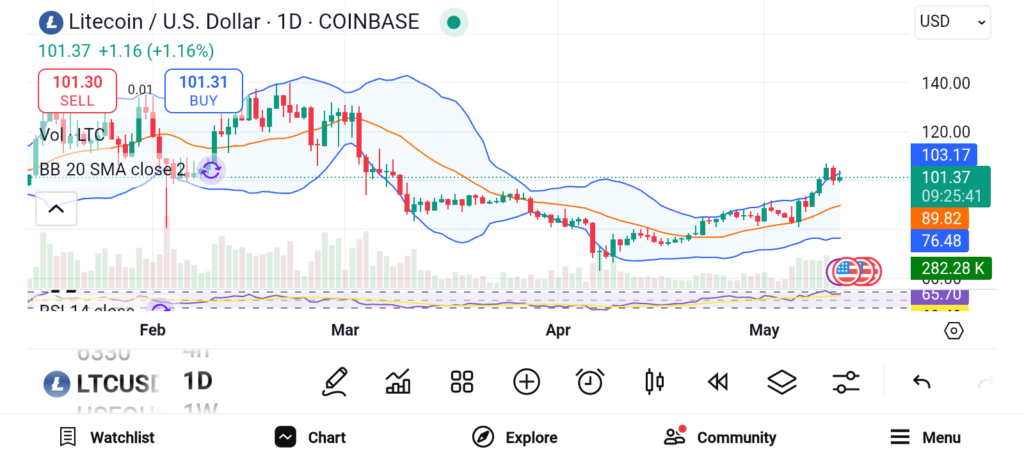Screen dimensions: 1024x461
Task: Open the layout grid icon
Action: tap(462, 381)
